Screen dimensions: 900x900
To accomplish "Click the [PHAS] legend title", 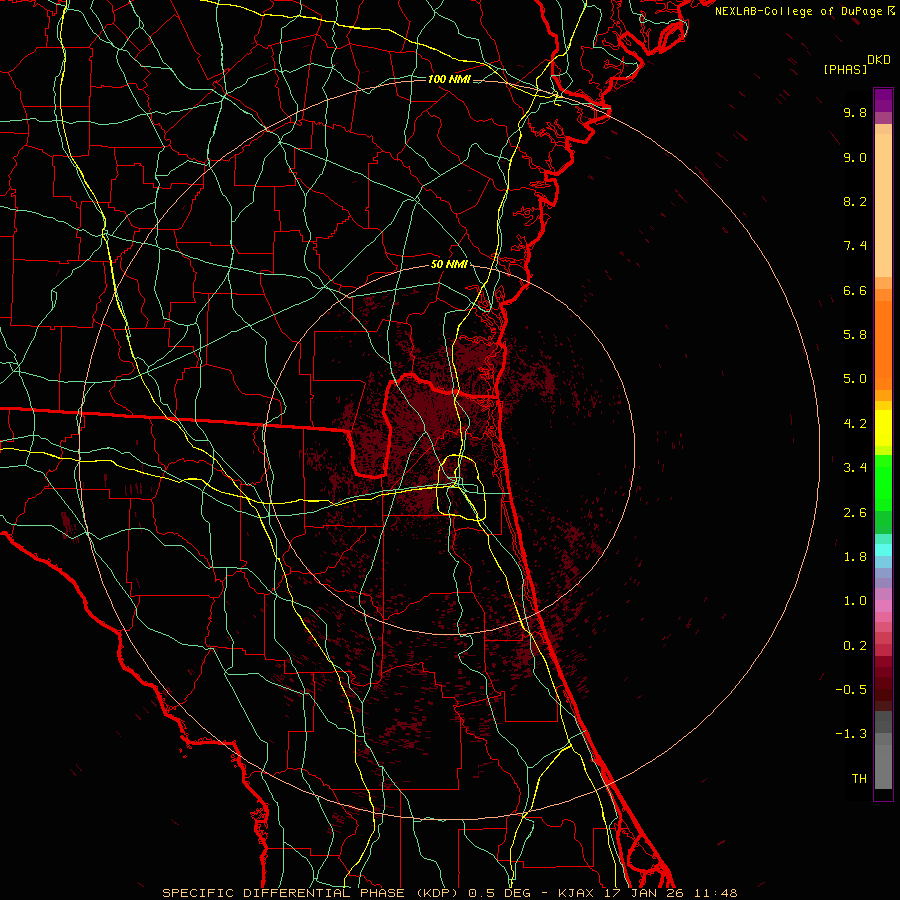I will 845,69.
